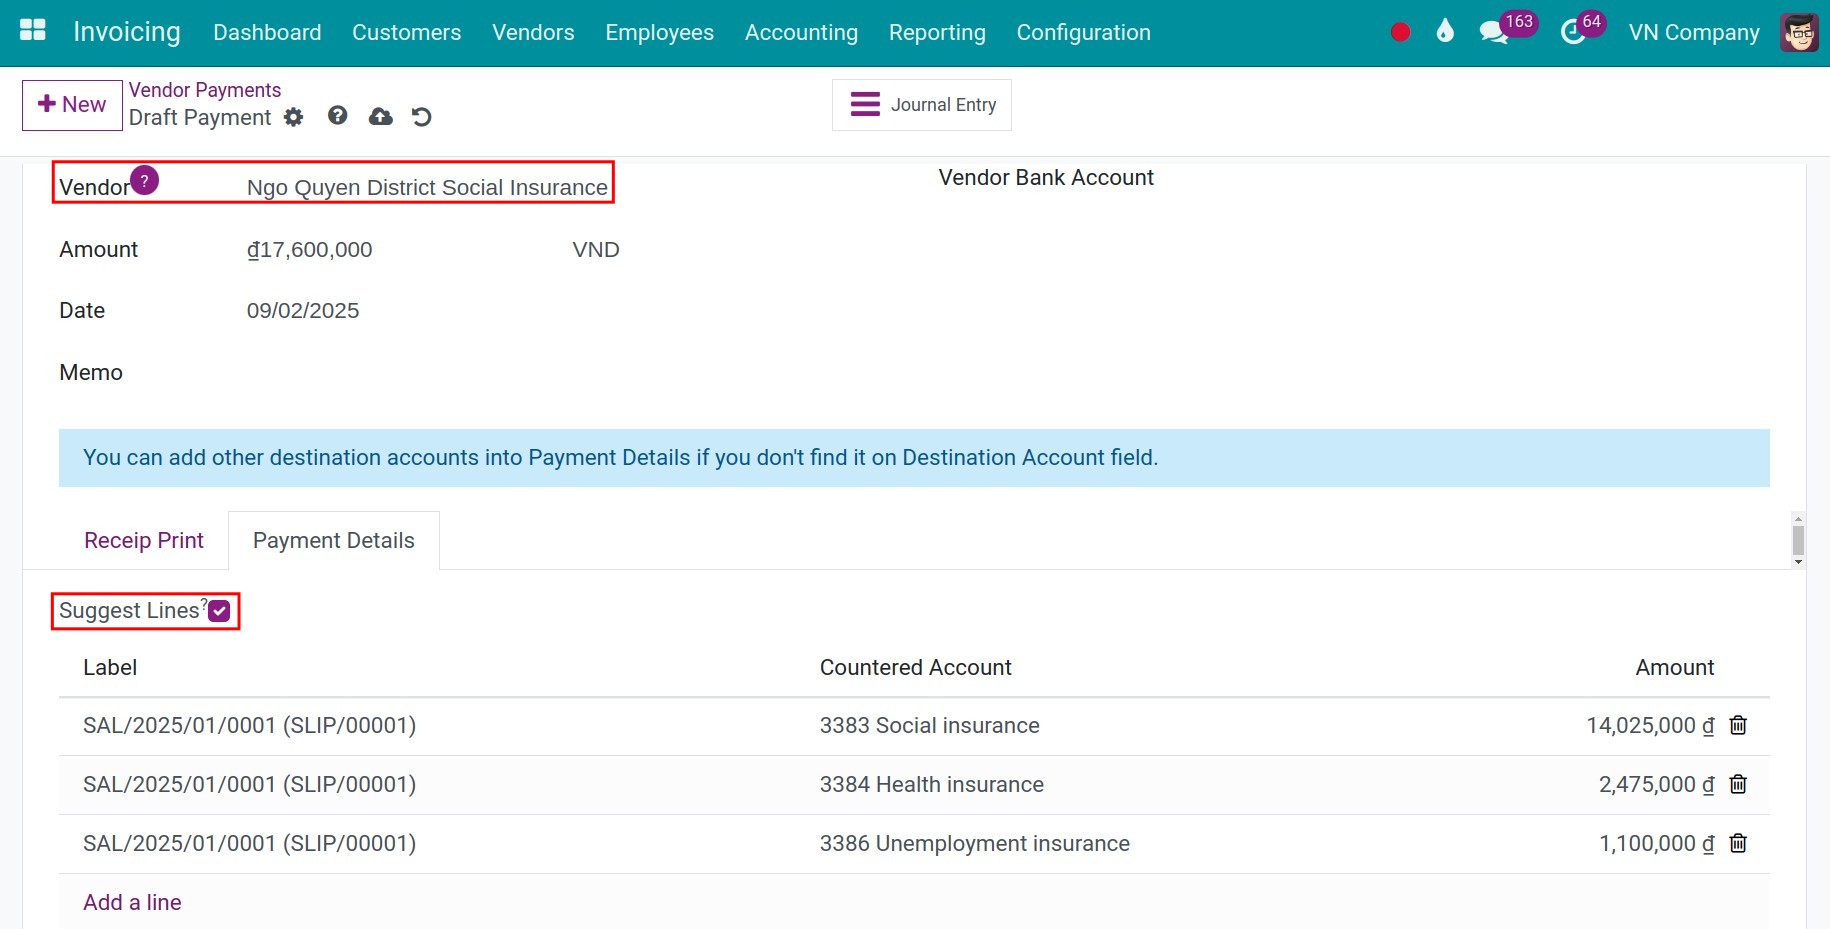Screen dimensions: 1830x929
Task: Click the New button
Action: tap(72, 105)
